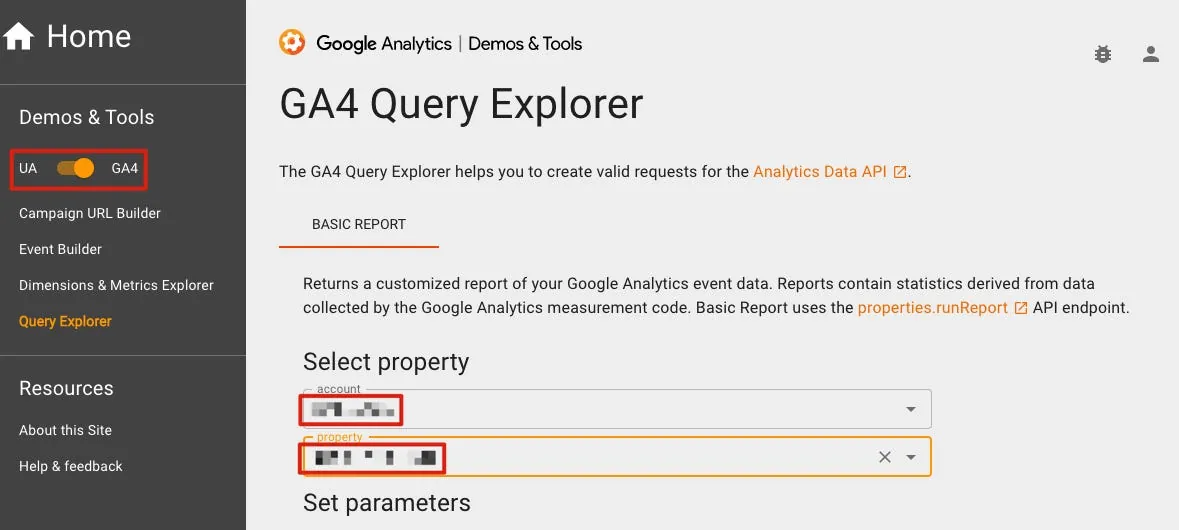Image resolution: width=1179 pixels, height=530 pixels.
Task: Clear the property field with X icon
Action: click(884, 457)
